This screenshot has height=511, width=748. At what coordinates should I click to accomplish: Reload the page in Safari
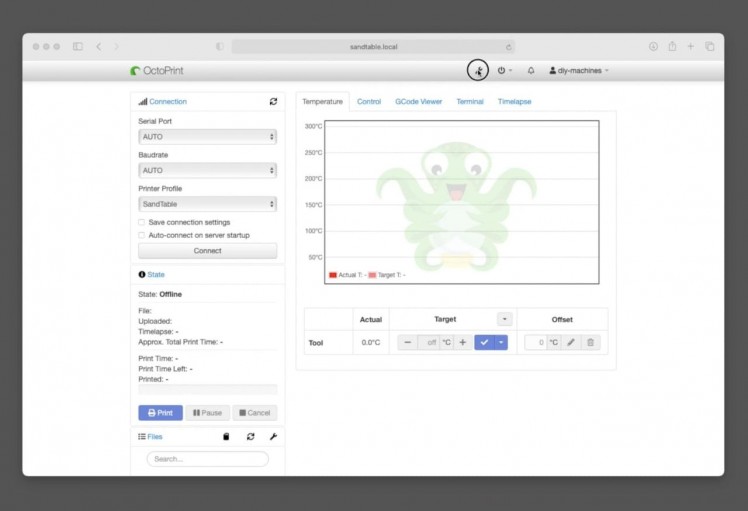[509, 47]
